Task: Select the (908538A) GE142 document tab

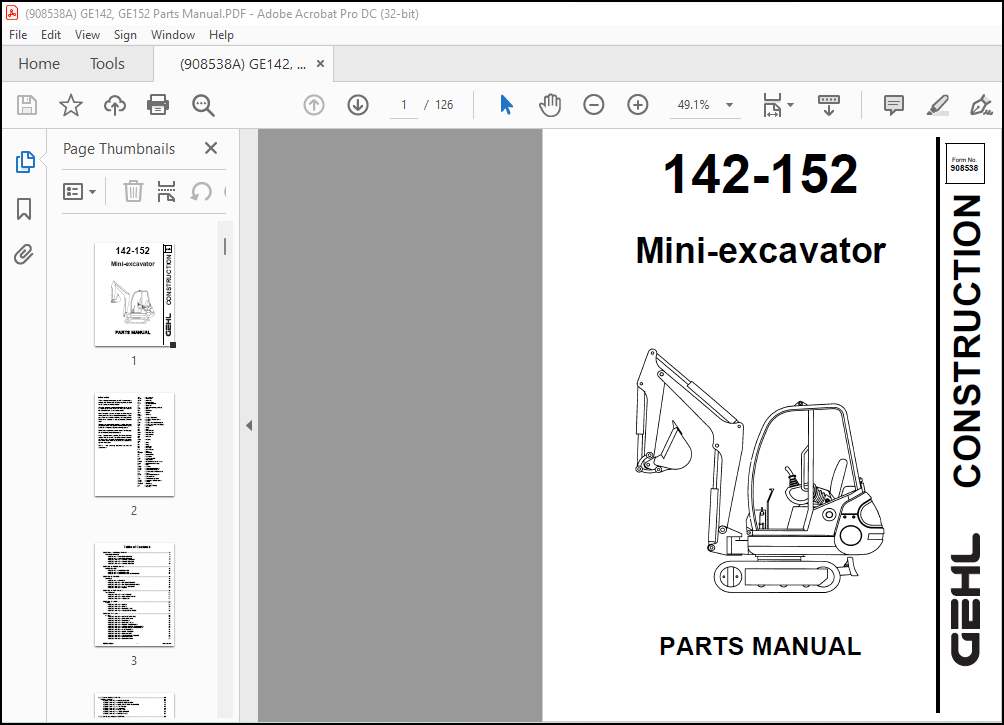Action: tap(243, 64)
